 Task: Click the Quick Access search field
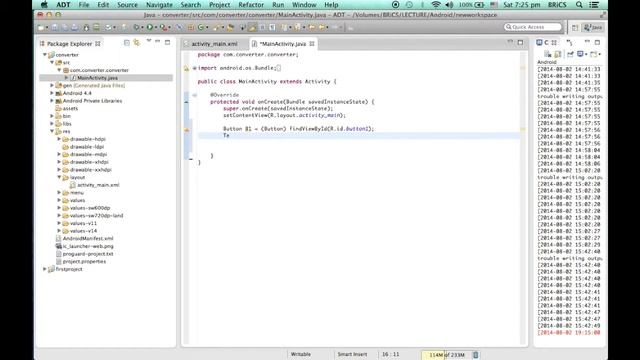pyautogui.click(x=533, y=27)
